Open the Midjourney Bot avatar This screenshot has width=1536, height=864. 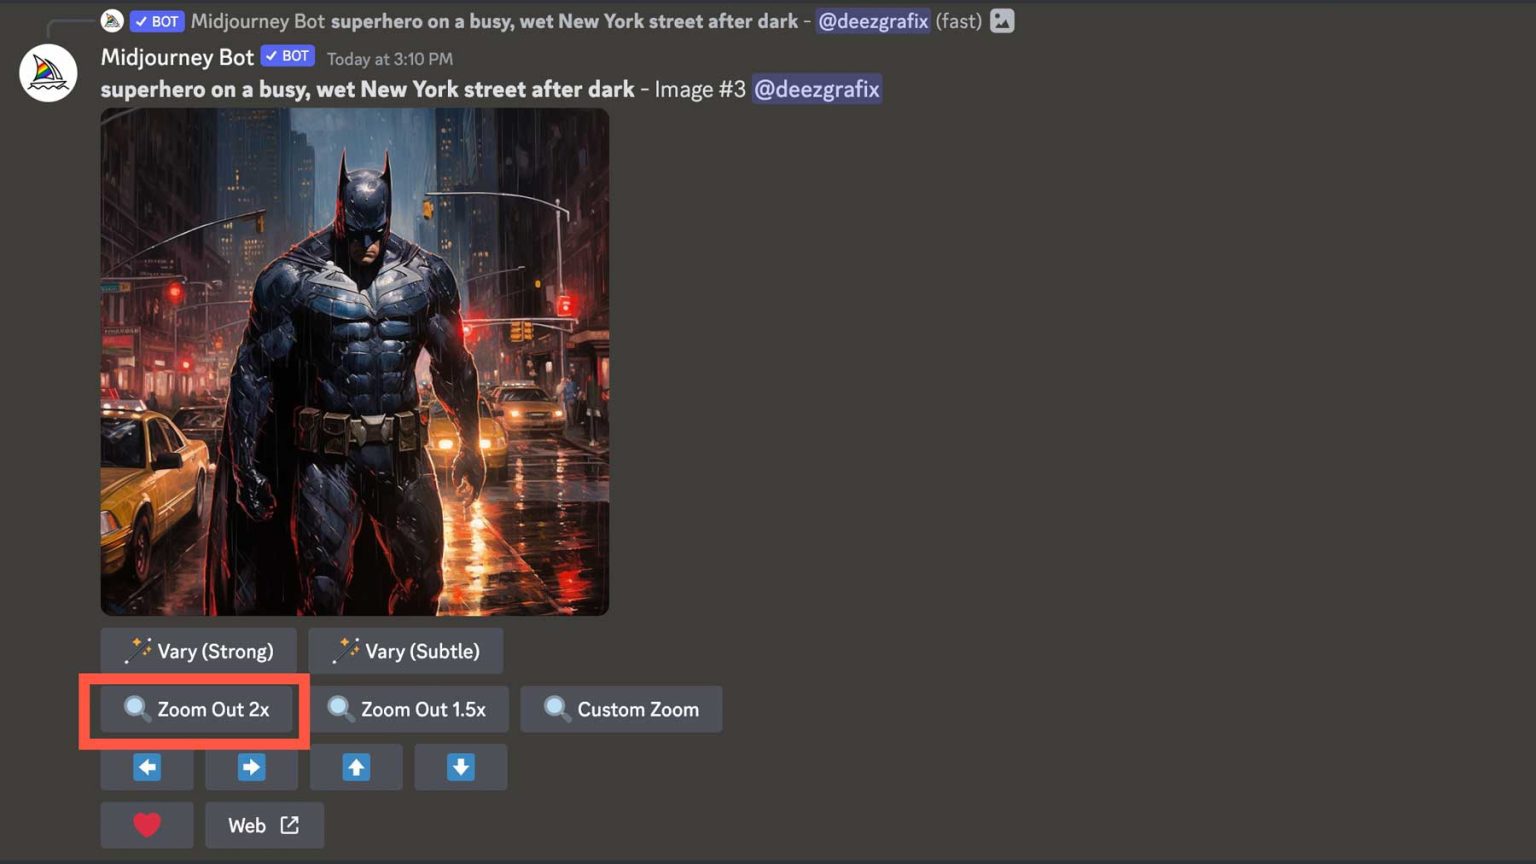(47, 72)
